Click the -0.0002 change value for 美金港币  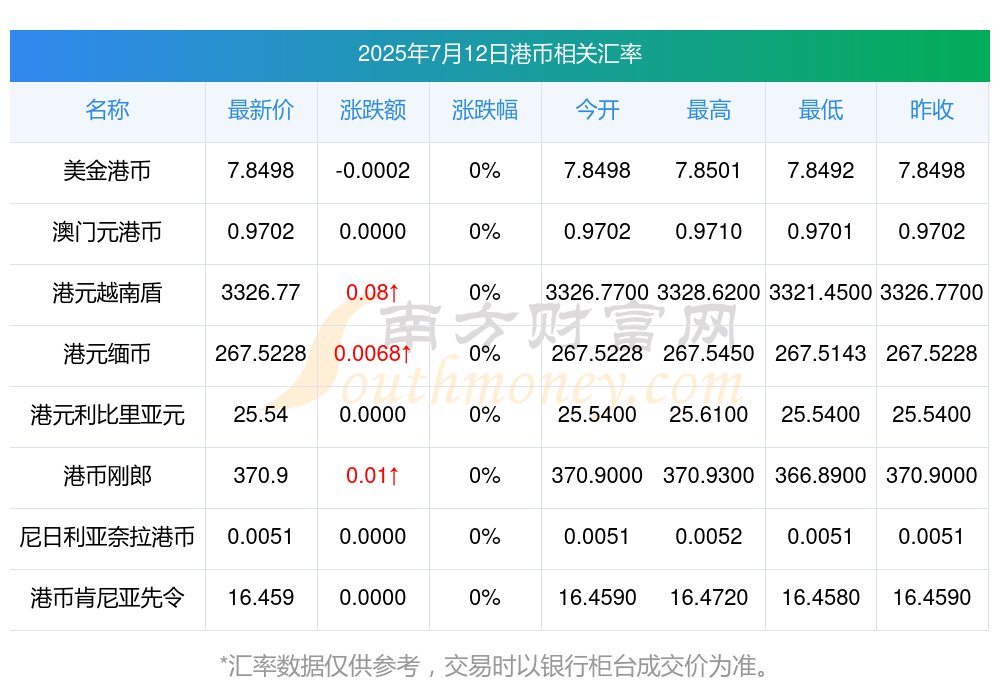[x=372, y=170]
